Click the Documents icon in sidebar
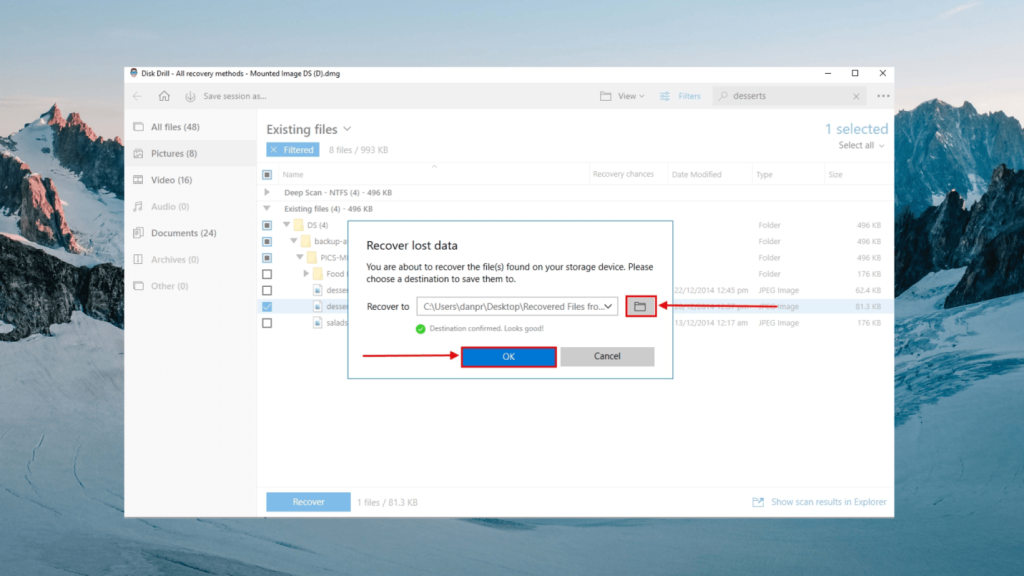 tap(137, 233)
